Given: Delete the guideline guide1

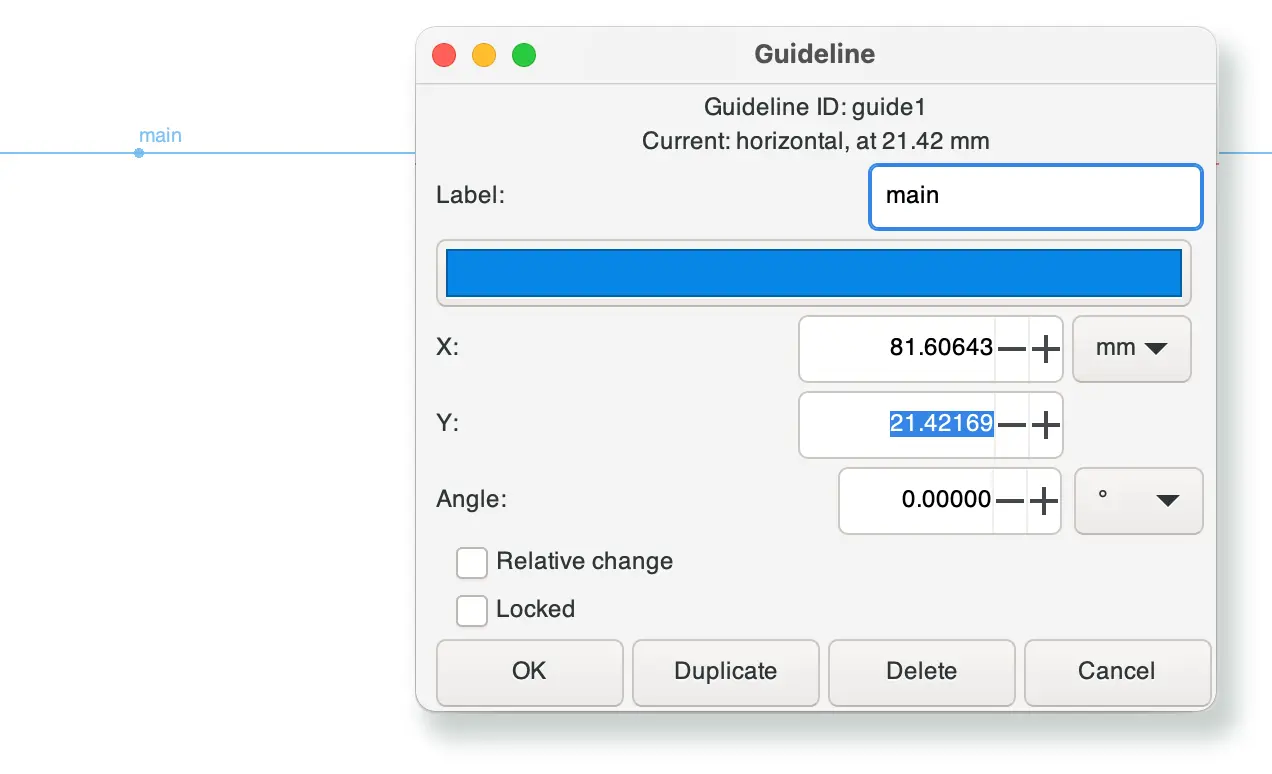Looking at the screenshot, I should (x=921, y=672).
